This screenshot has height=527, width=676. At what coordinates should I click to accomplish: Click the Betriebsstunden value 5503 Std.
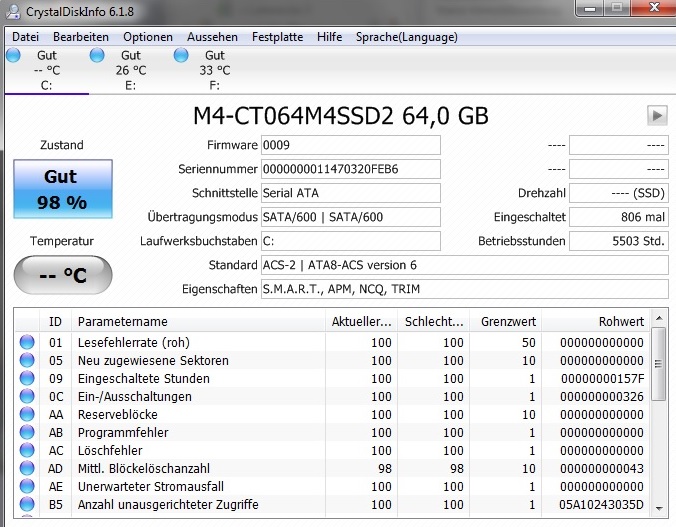click(619, 241)
